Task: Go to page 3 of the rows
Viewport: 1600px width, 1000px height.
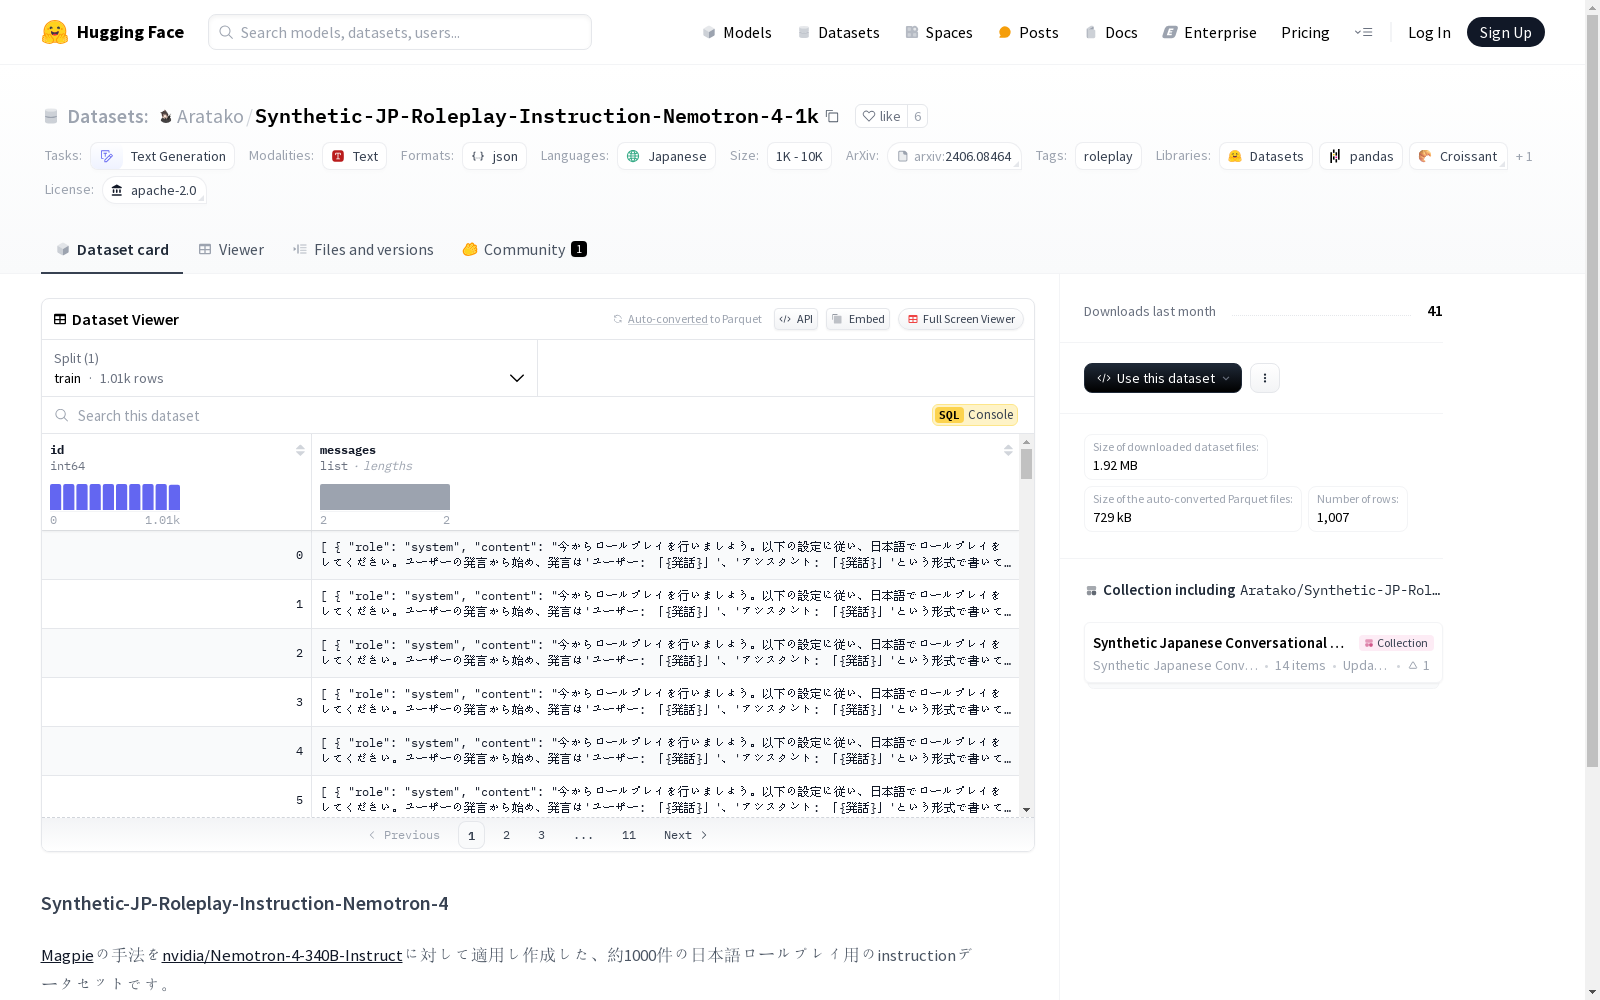Action: click(x=542, y=835)
